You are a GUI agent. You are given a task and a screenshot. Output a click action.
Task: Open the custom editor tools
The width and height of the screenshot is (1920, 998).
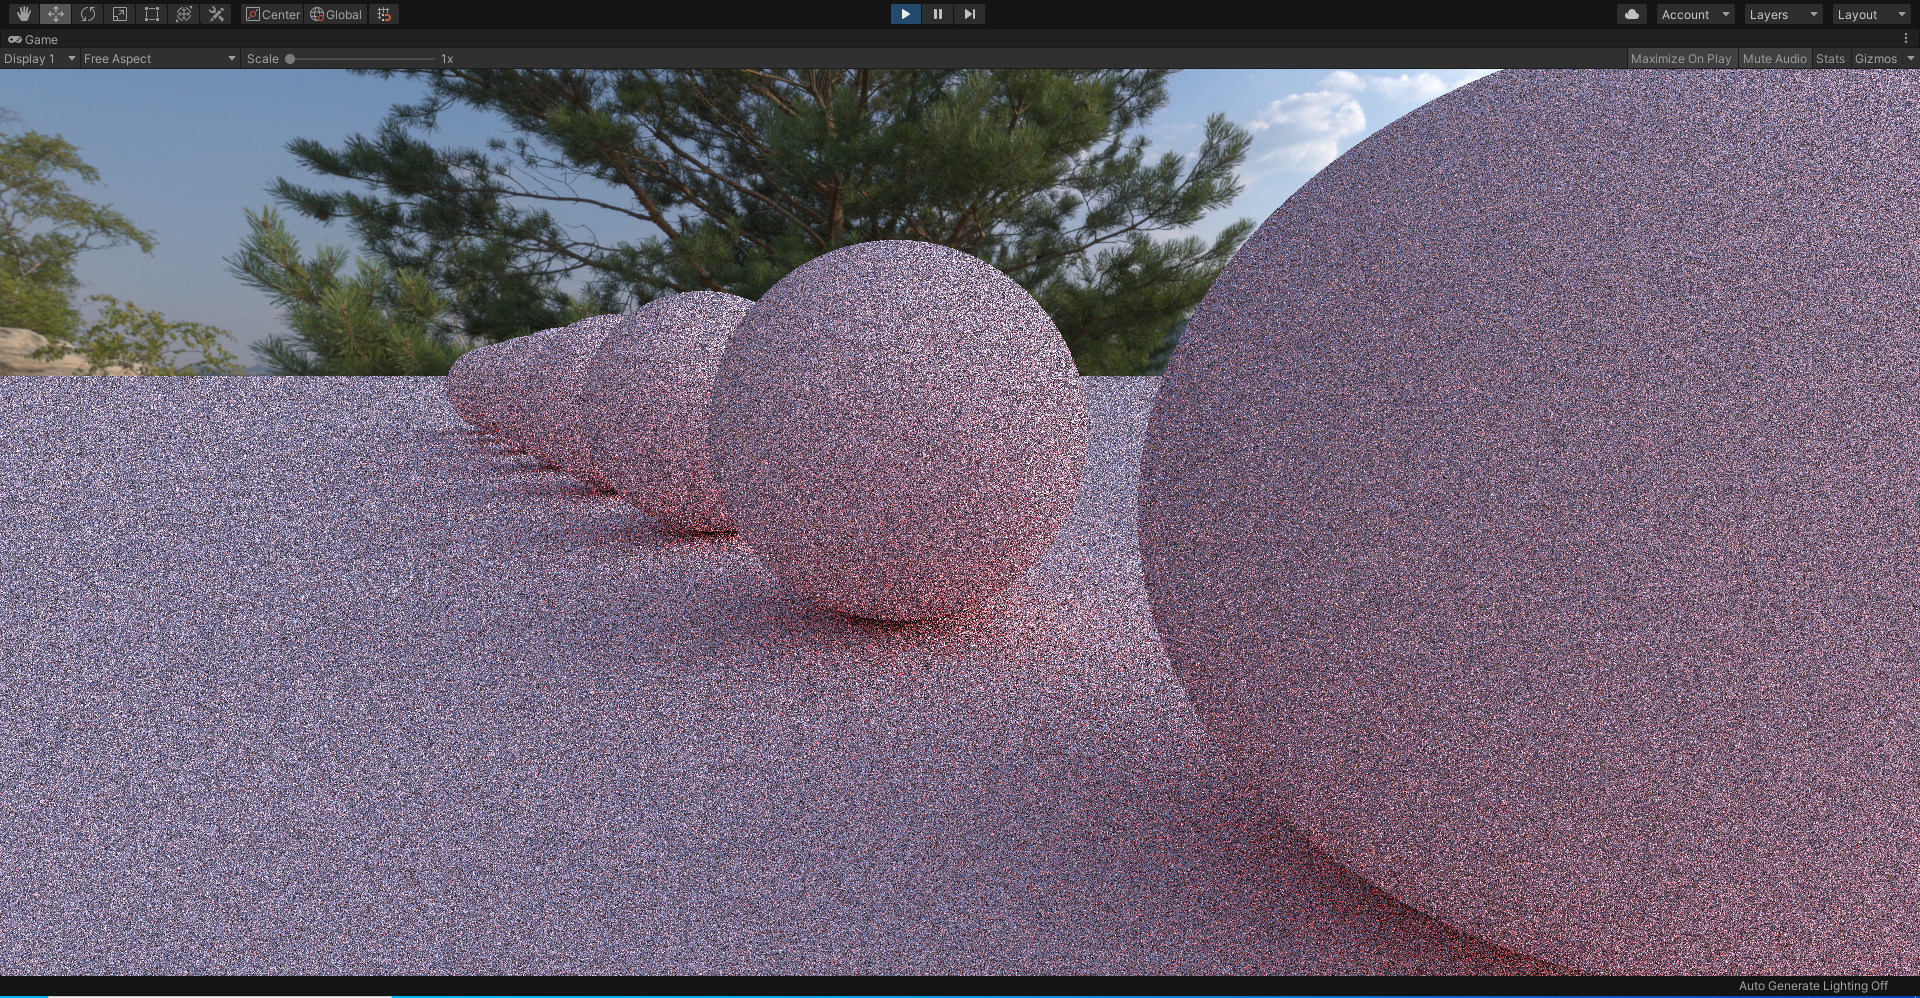tap(216, 14)
